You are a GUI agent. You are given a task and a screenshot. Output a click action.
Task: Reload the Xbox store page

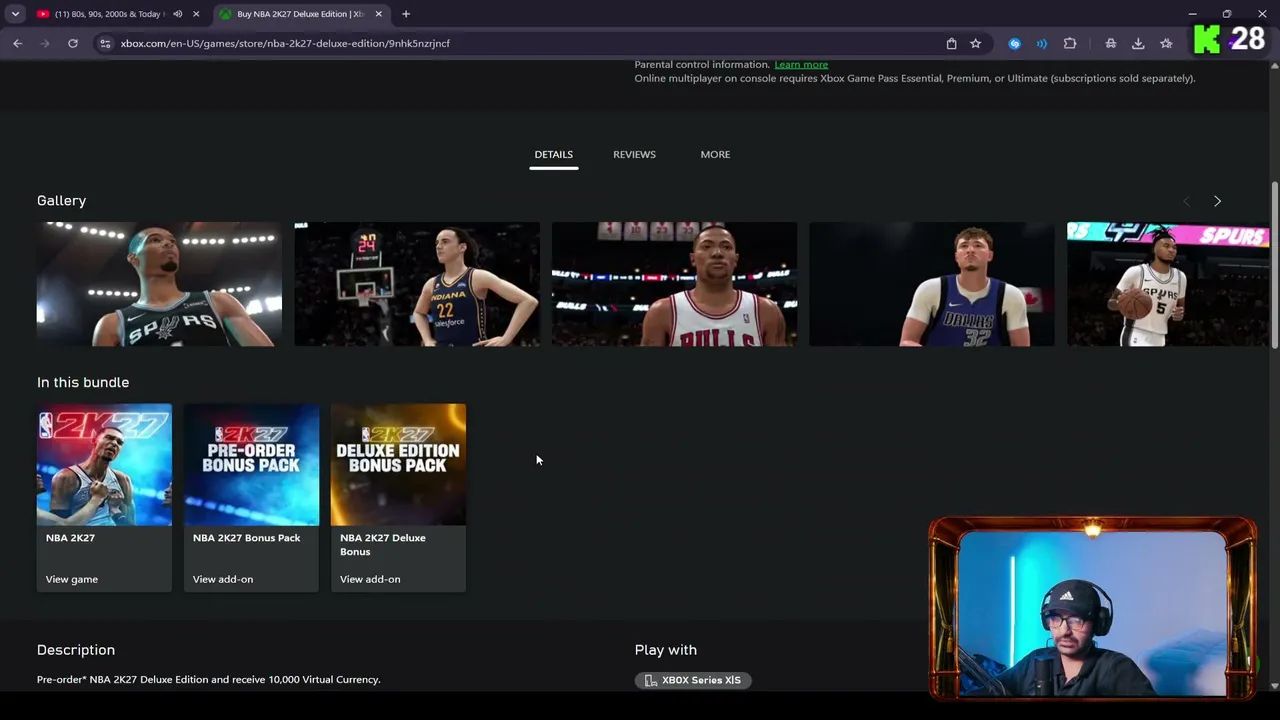point(73,43)
